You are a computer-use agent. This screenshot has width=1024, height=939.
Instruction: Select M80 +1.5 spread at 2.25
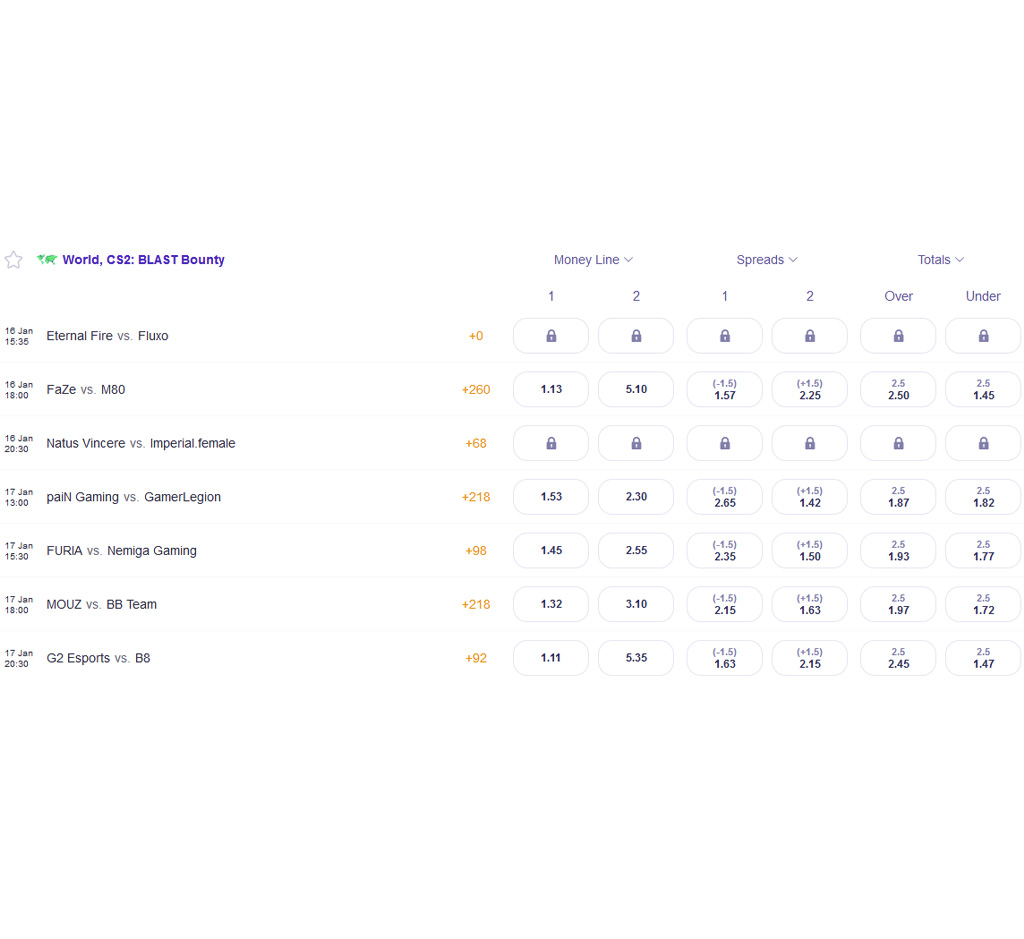[x=809, y=389]
